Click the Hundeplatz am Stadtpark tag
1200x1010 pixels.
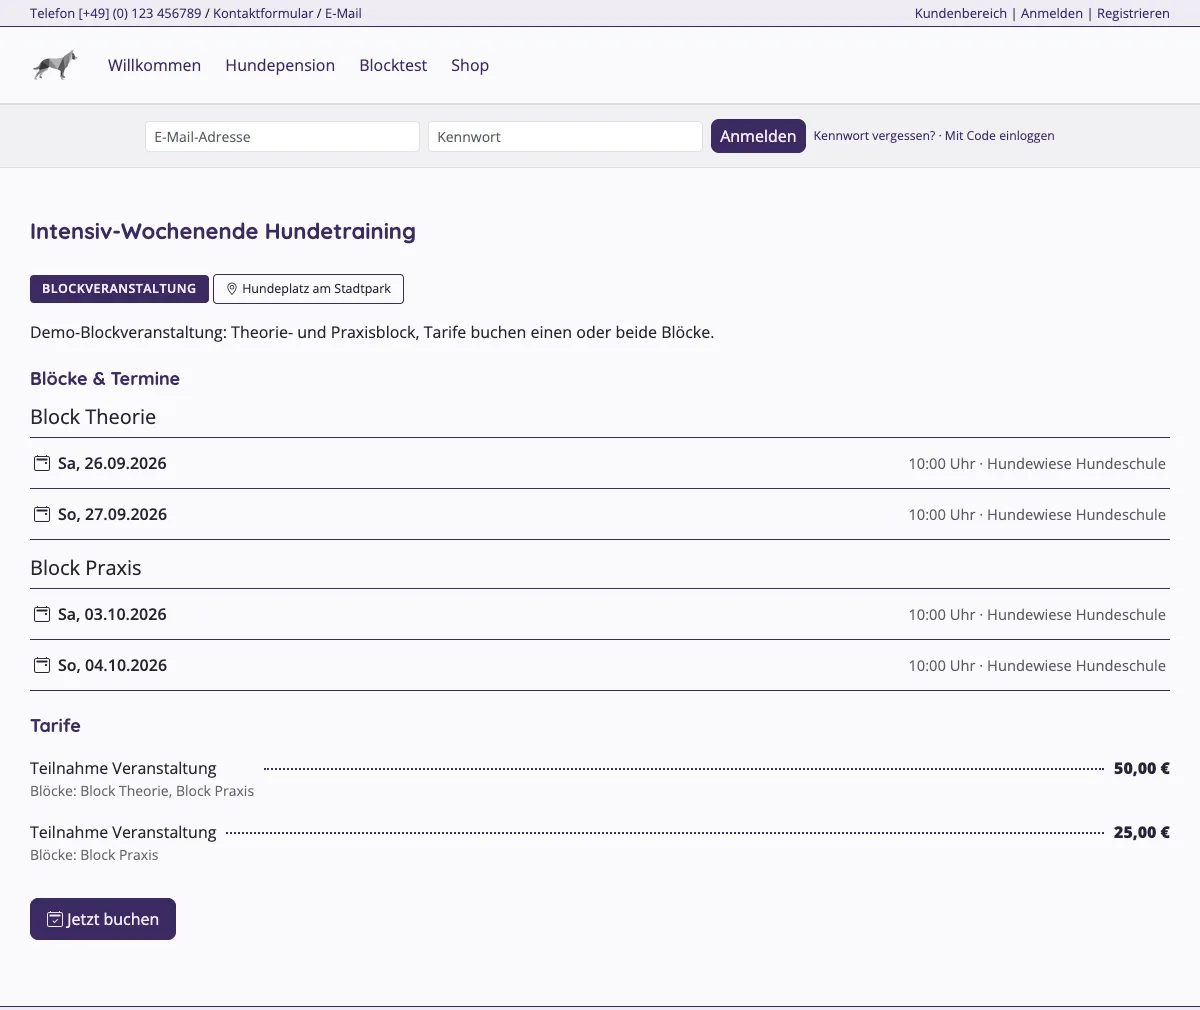tap(308, 289)
